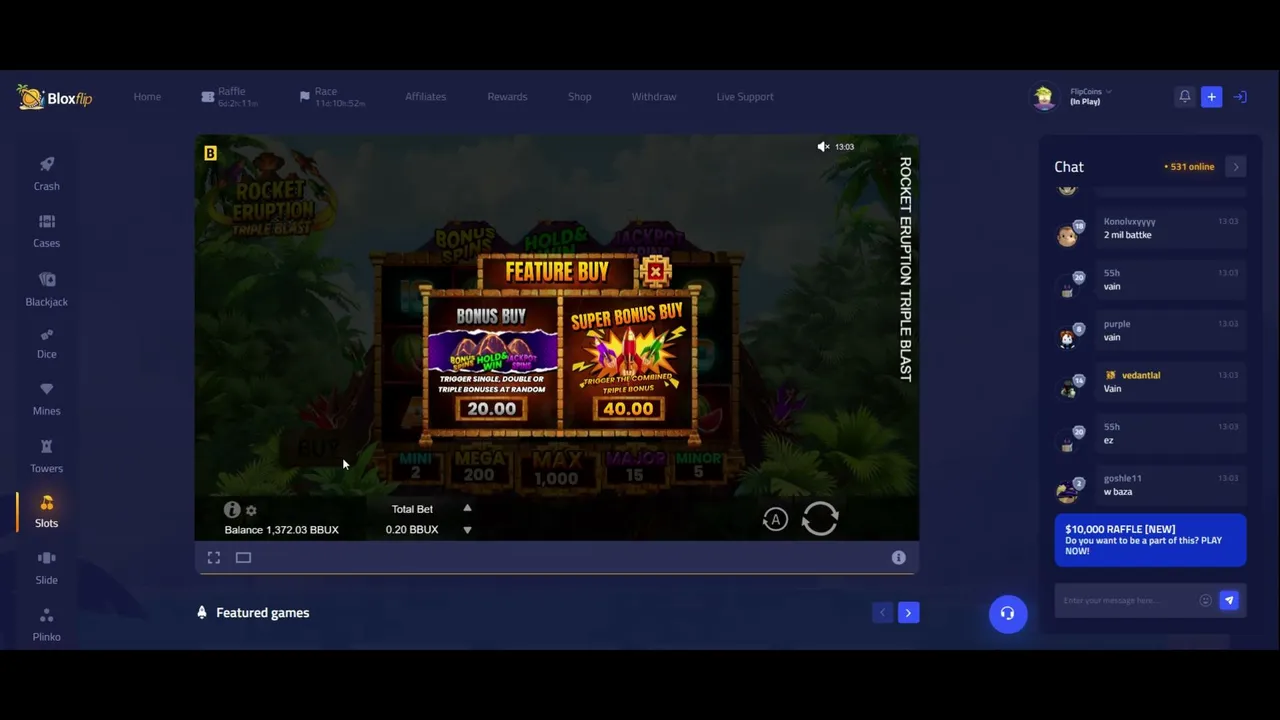Viewport: 1280px width, 720px height.
Task: Toggle autoplay in the slot game
Action: [775, 519]
